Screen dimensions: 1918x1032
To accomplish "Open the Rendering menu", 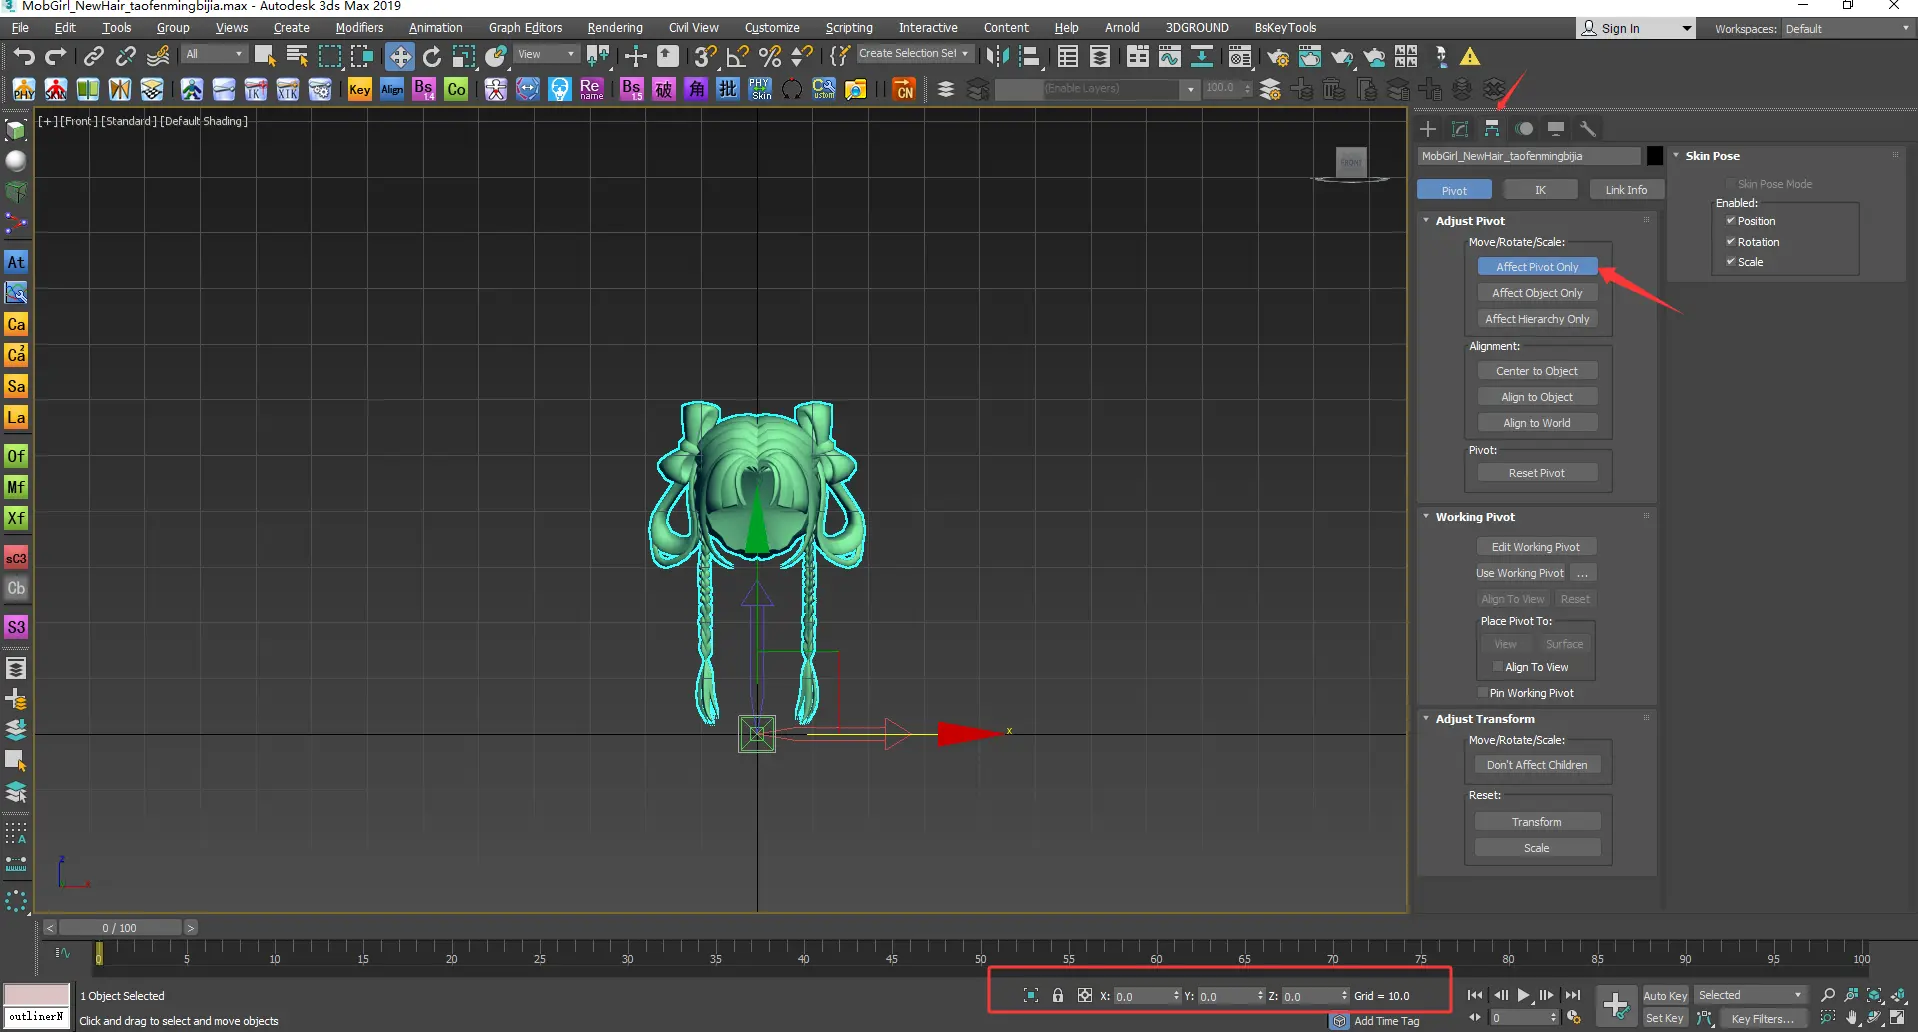I will pyautogui.click(x=615, y=28).
